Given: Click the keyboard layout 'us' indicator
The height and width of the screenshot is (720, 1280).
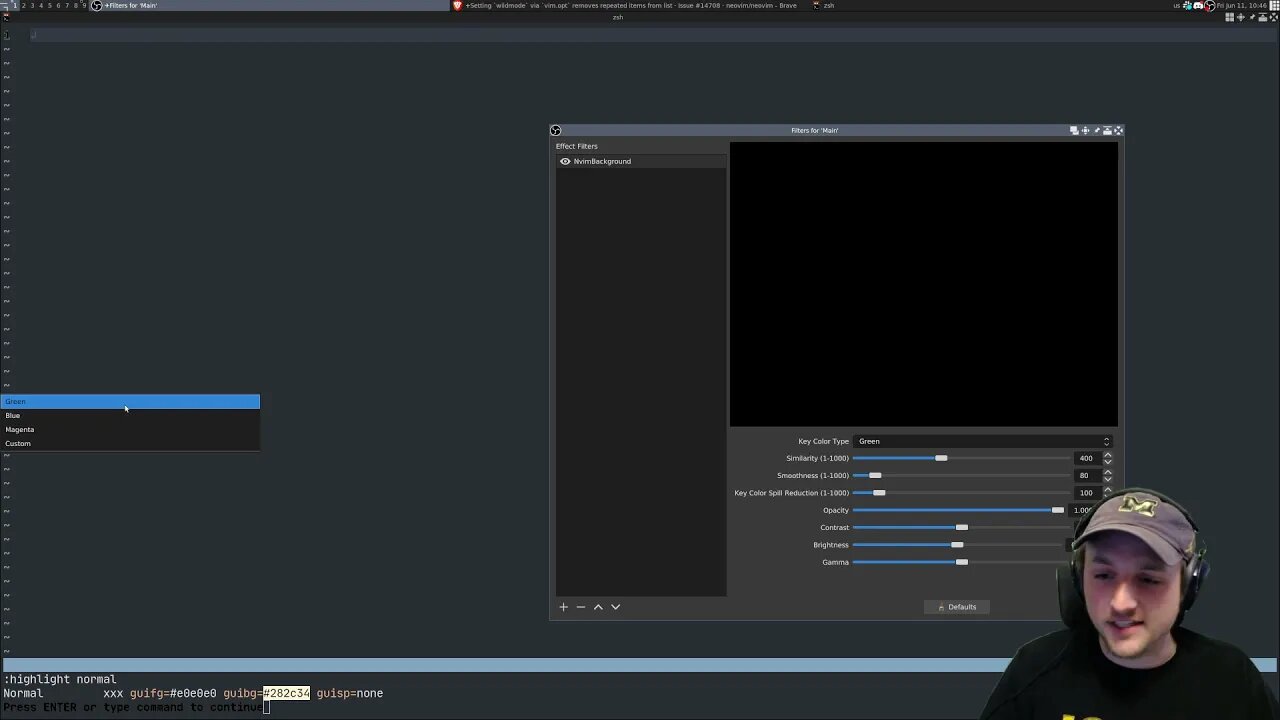Looking at the screenshot, I should (x=1177, y=6).
